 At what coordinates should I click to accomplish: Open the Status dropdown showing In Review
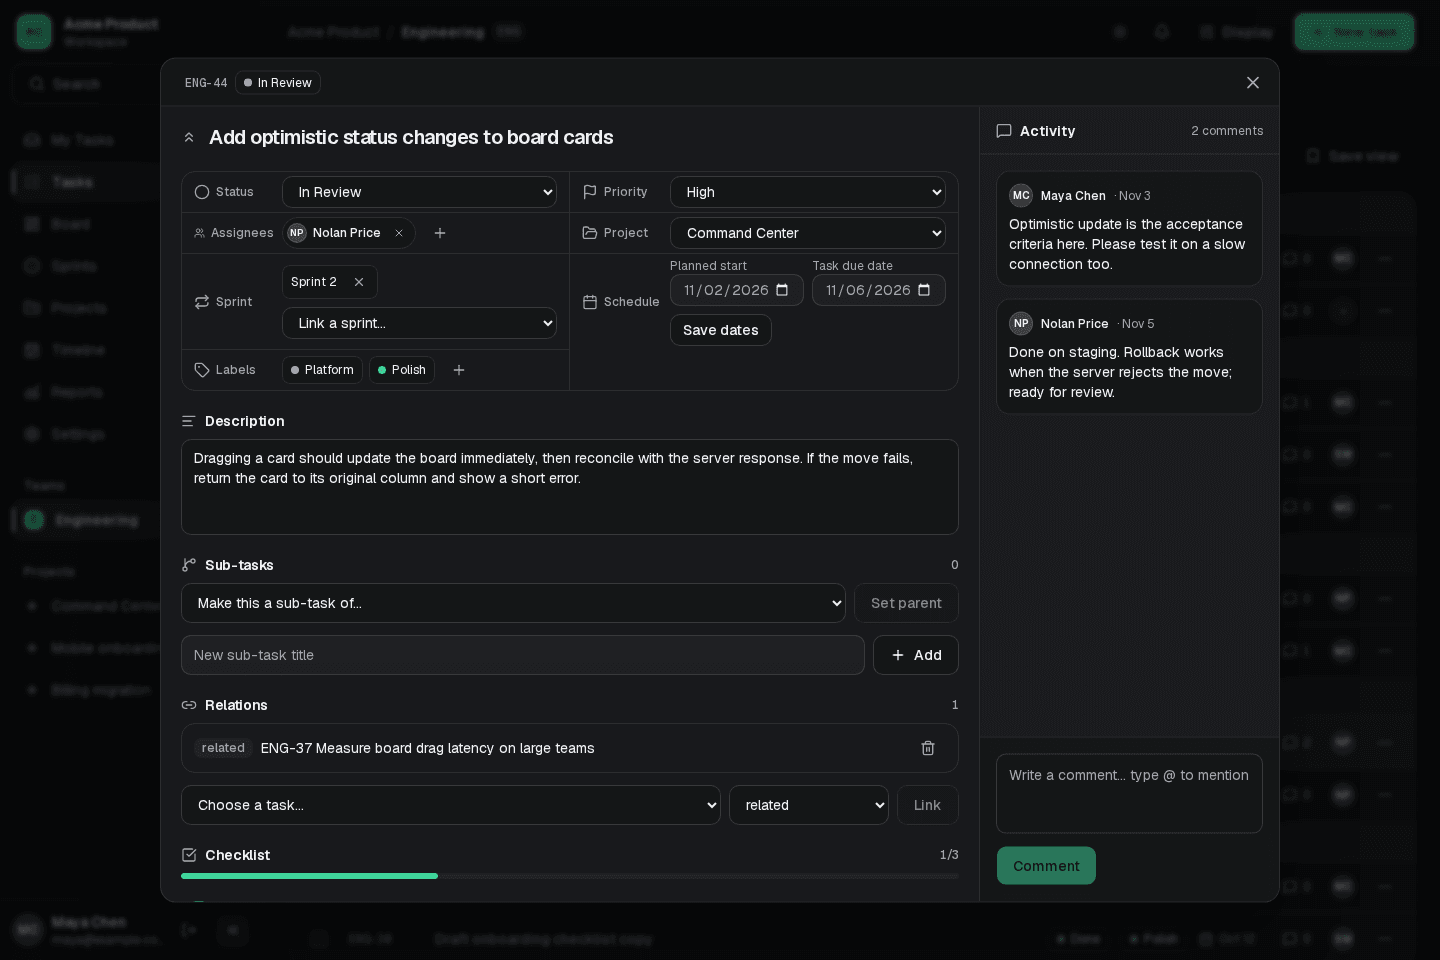pyautogui.click(x=419, y=192)
